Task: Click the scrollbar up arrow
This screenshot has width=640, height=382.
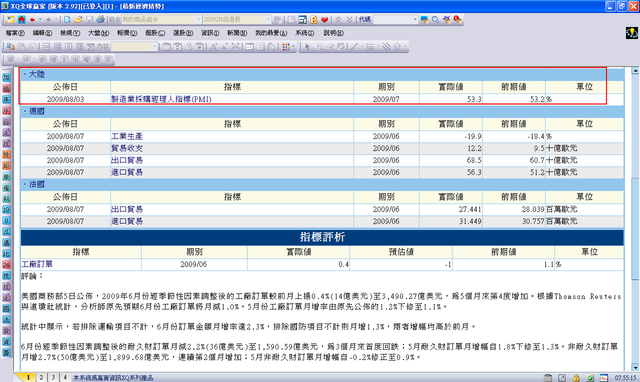Action: 635,71
